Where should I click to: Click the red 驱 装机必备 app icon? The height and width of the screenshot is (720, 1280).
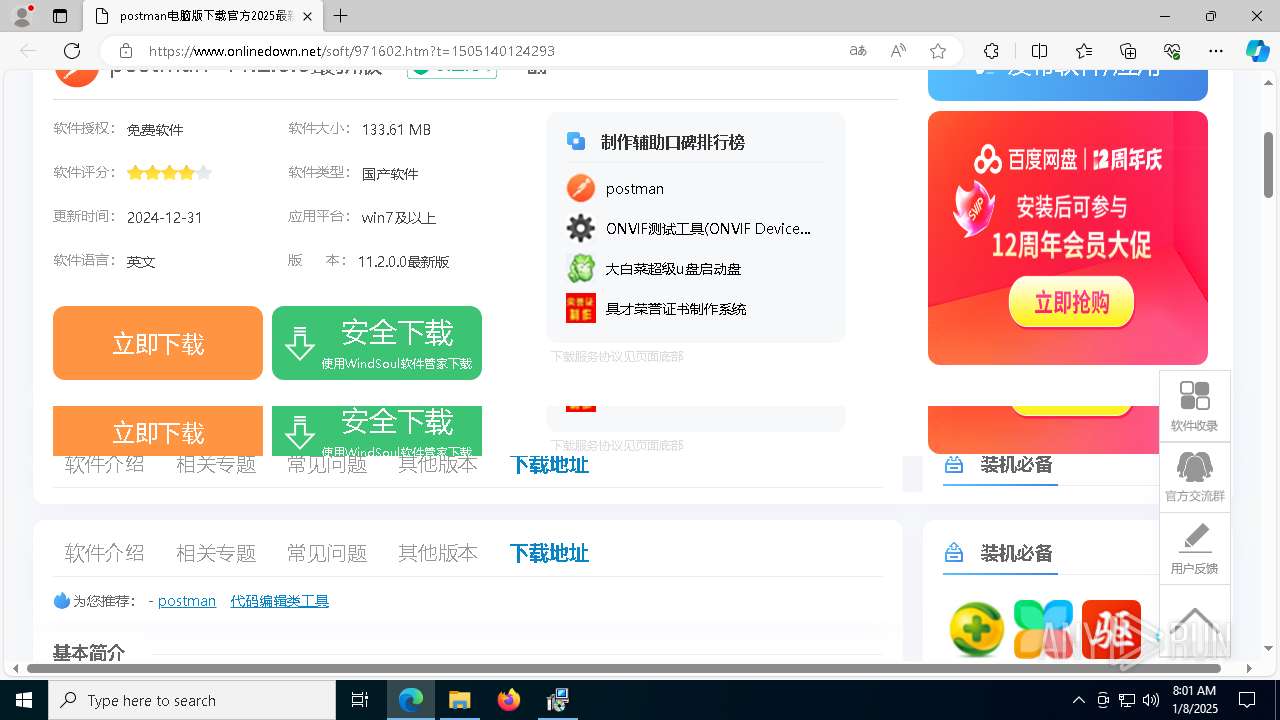coord(1112,629)
